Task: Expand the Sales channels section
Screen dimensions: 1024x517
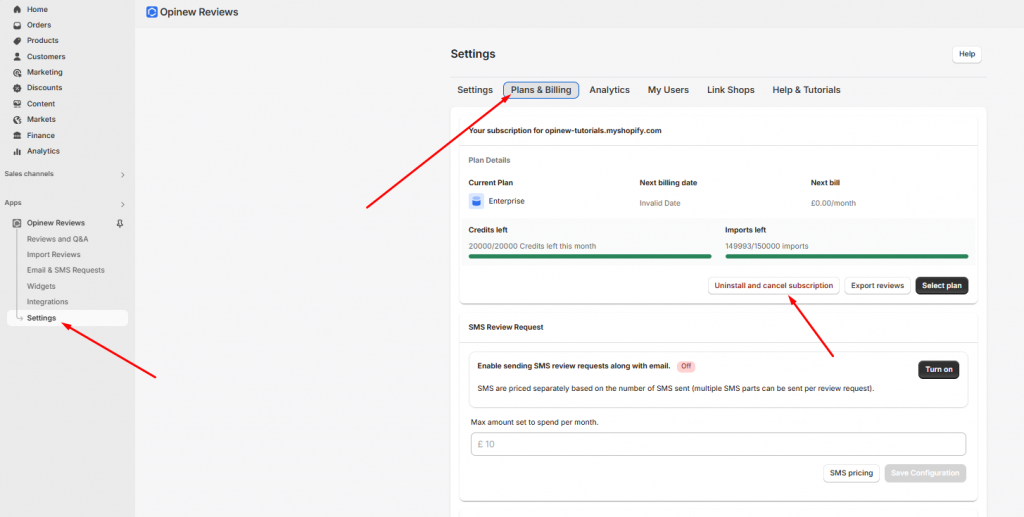Action: pos(123,175)
